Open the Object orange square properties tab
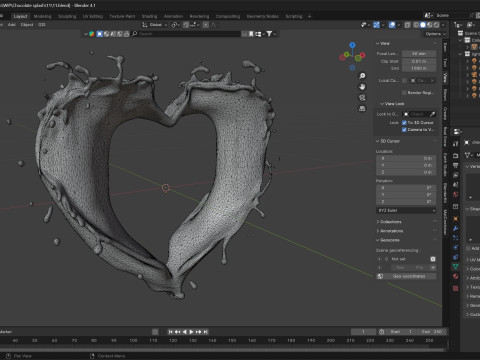The image size is (480, 360). click(455, 219)
